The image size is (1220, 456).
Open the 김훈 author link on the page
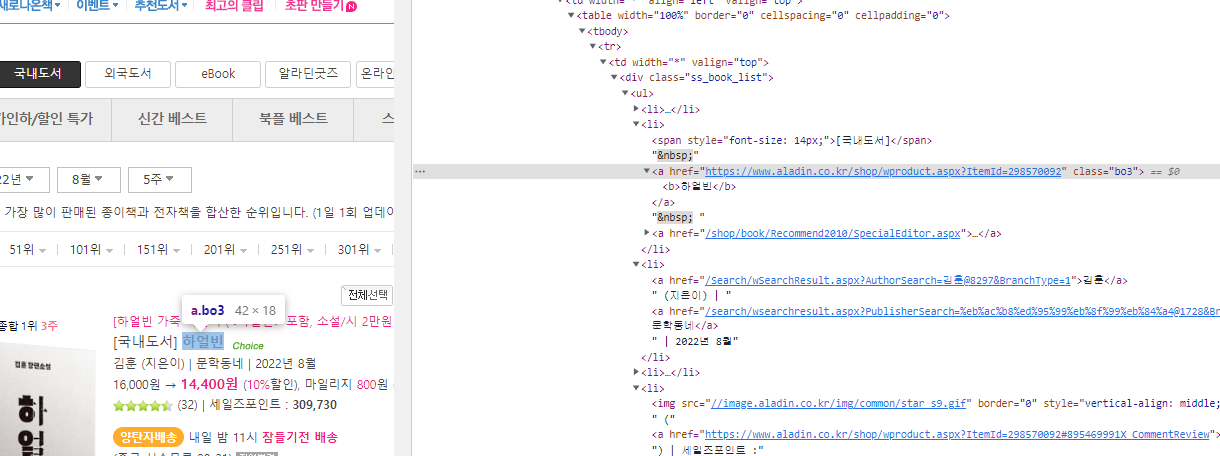pos(127,362)
